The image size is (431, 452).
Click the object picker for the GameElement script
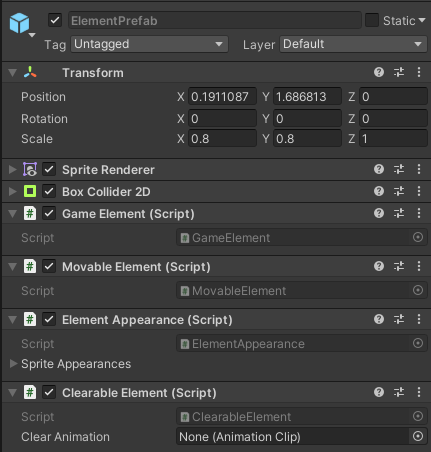tap(418, 237)
